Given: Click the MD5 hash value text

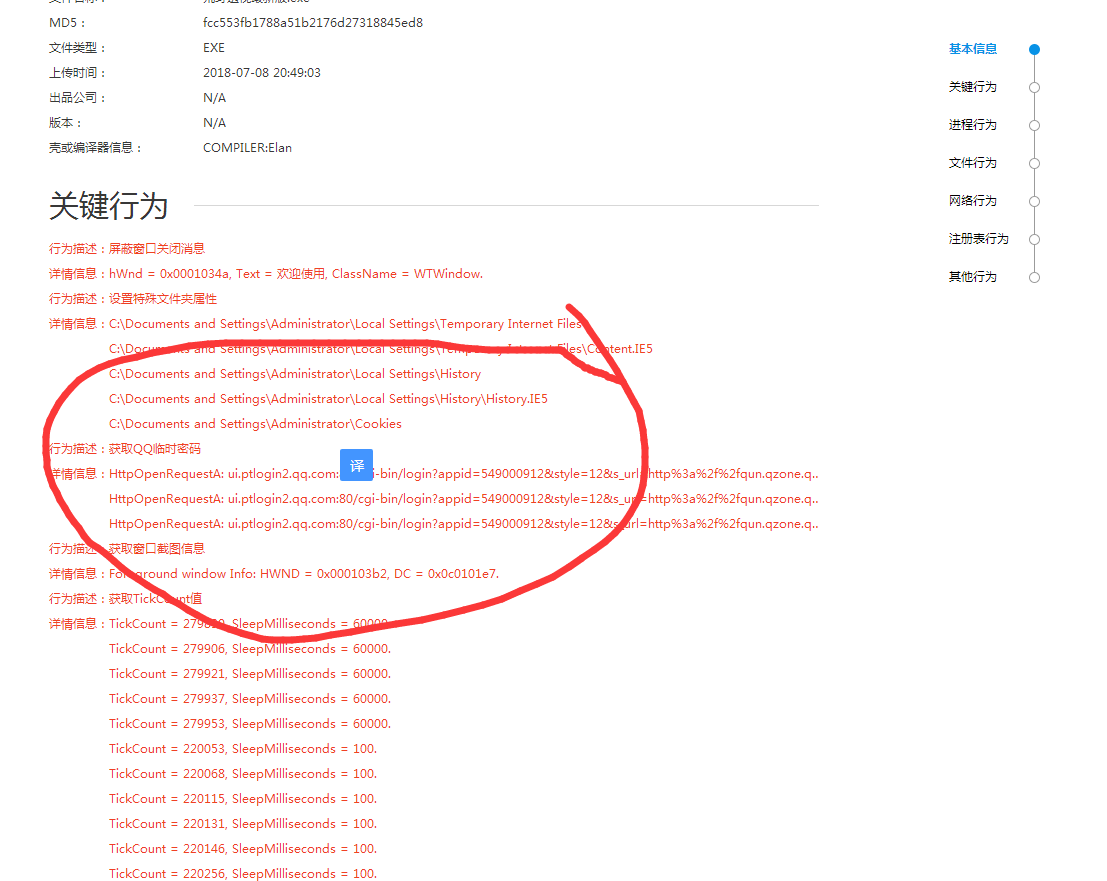Looking at the screenshot, I should [x=312, y=23].
